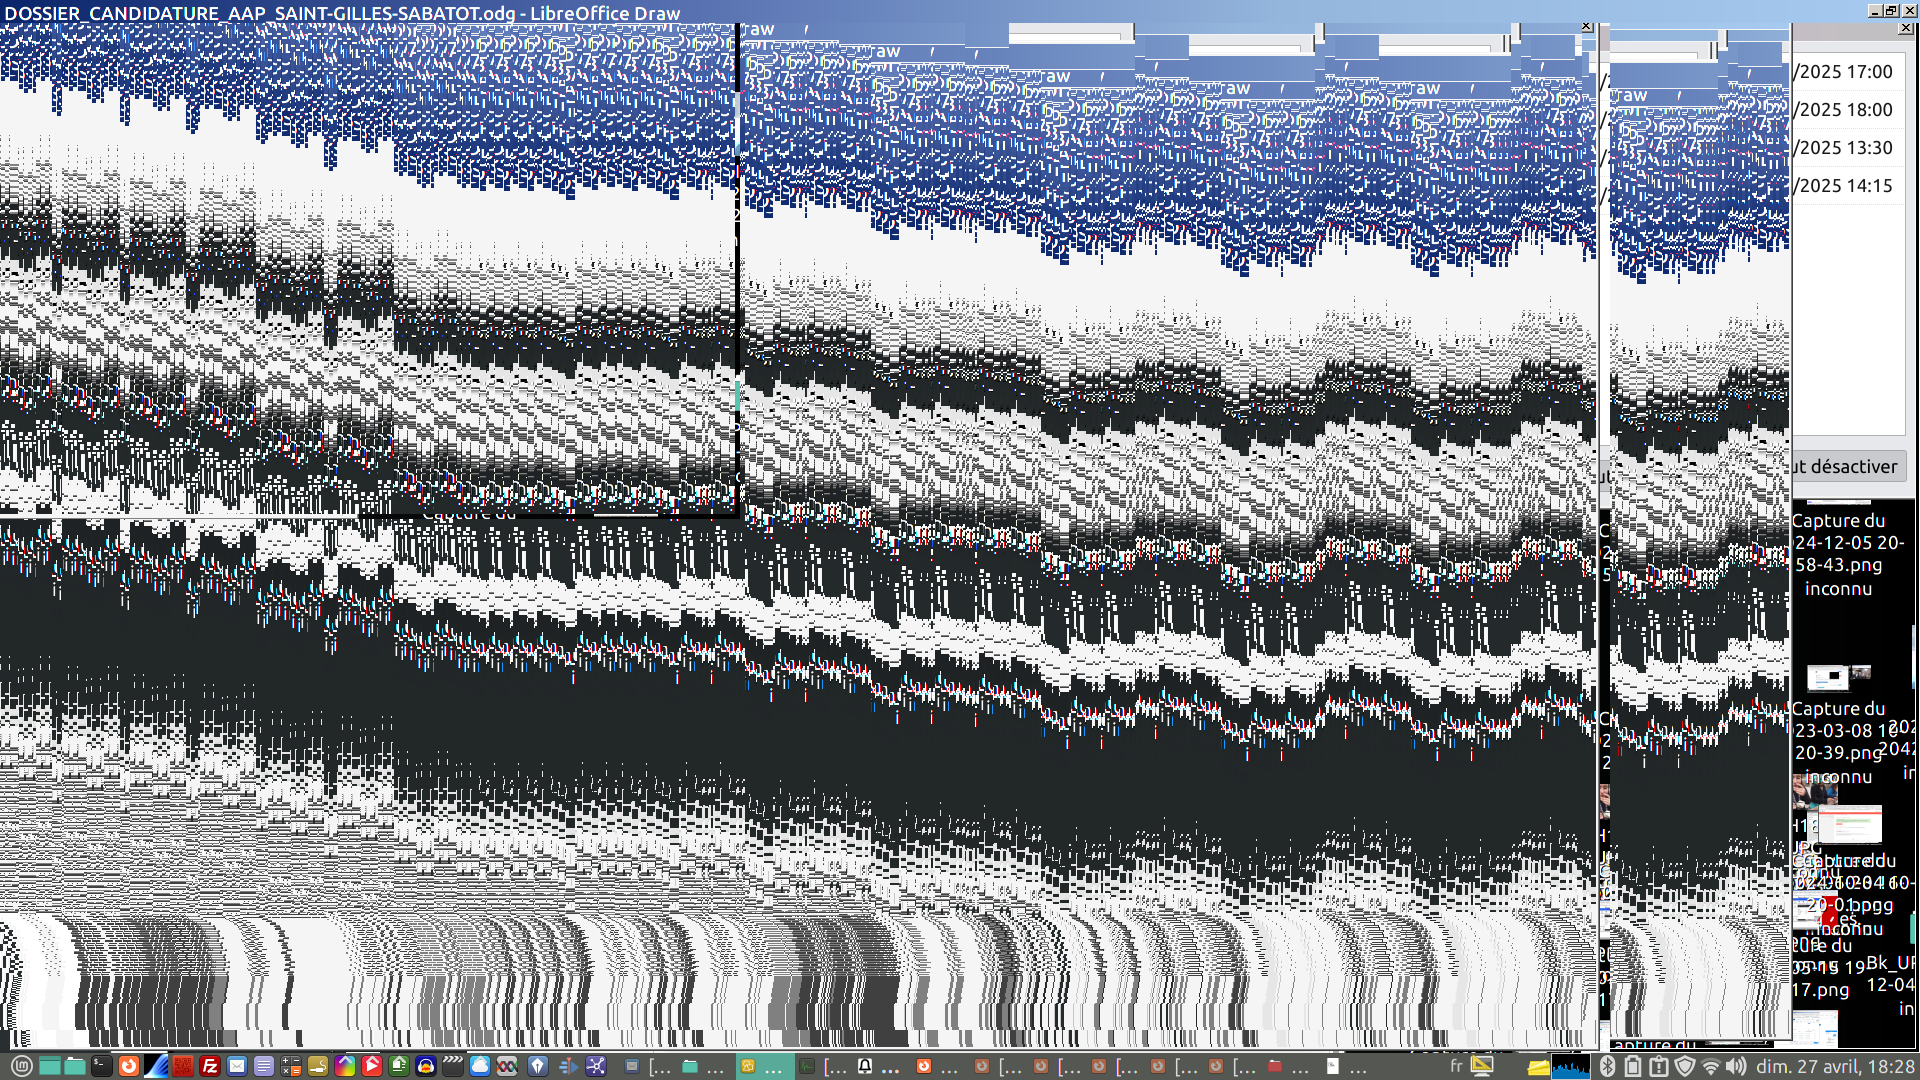Screen dimensions: 1920x1080
Task: Open the Wi-Fi network tray icon
Action: 1711,1066
